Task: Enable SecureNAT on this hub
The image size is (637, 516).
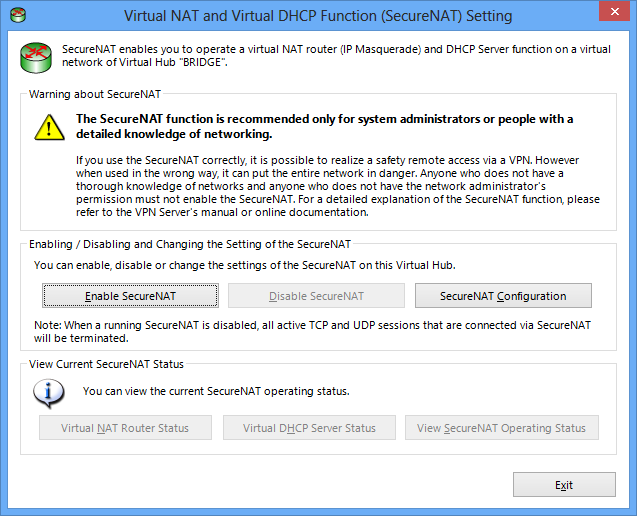Action: tap(130, 295)
